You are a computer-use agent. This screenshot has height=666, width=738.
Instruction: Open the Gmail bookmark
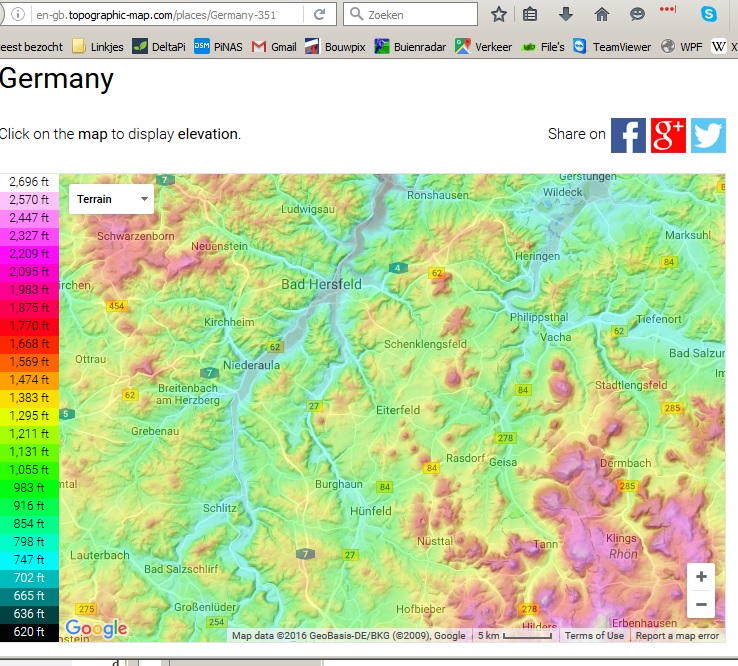pos(274,46)
